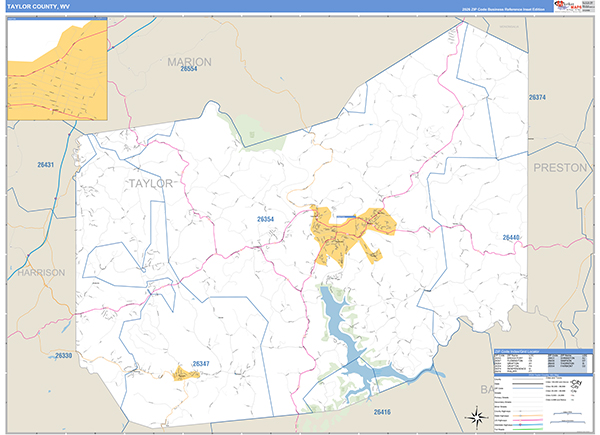Select the MARION county label
600x435 pixels.
click(189, 62)
